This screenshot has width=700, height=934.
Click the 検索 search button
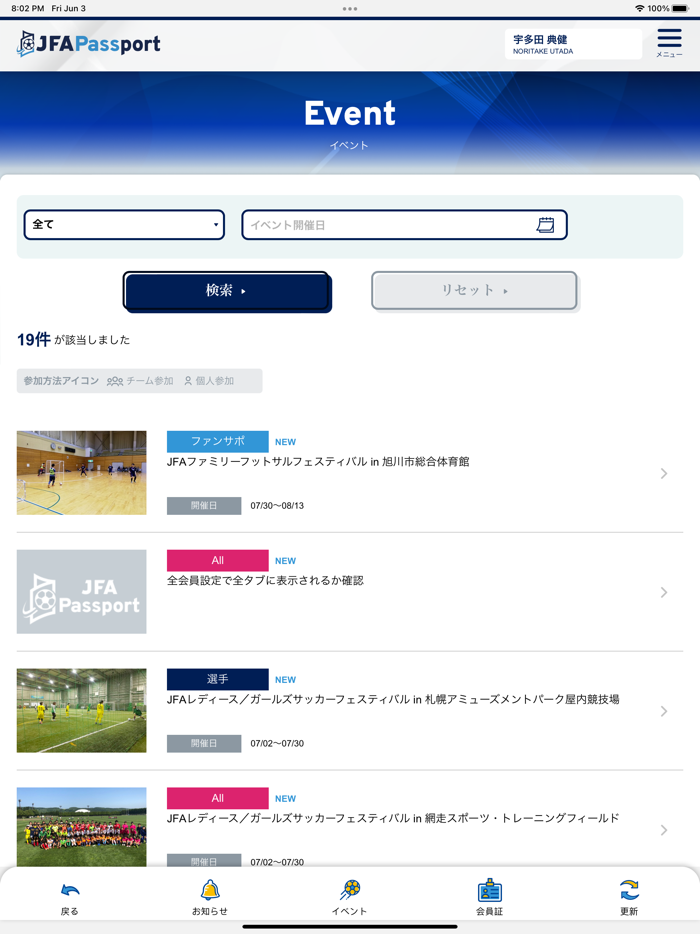coord(226,291)
